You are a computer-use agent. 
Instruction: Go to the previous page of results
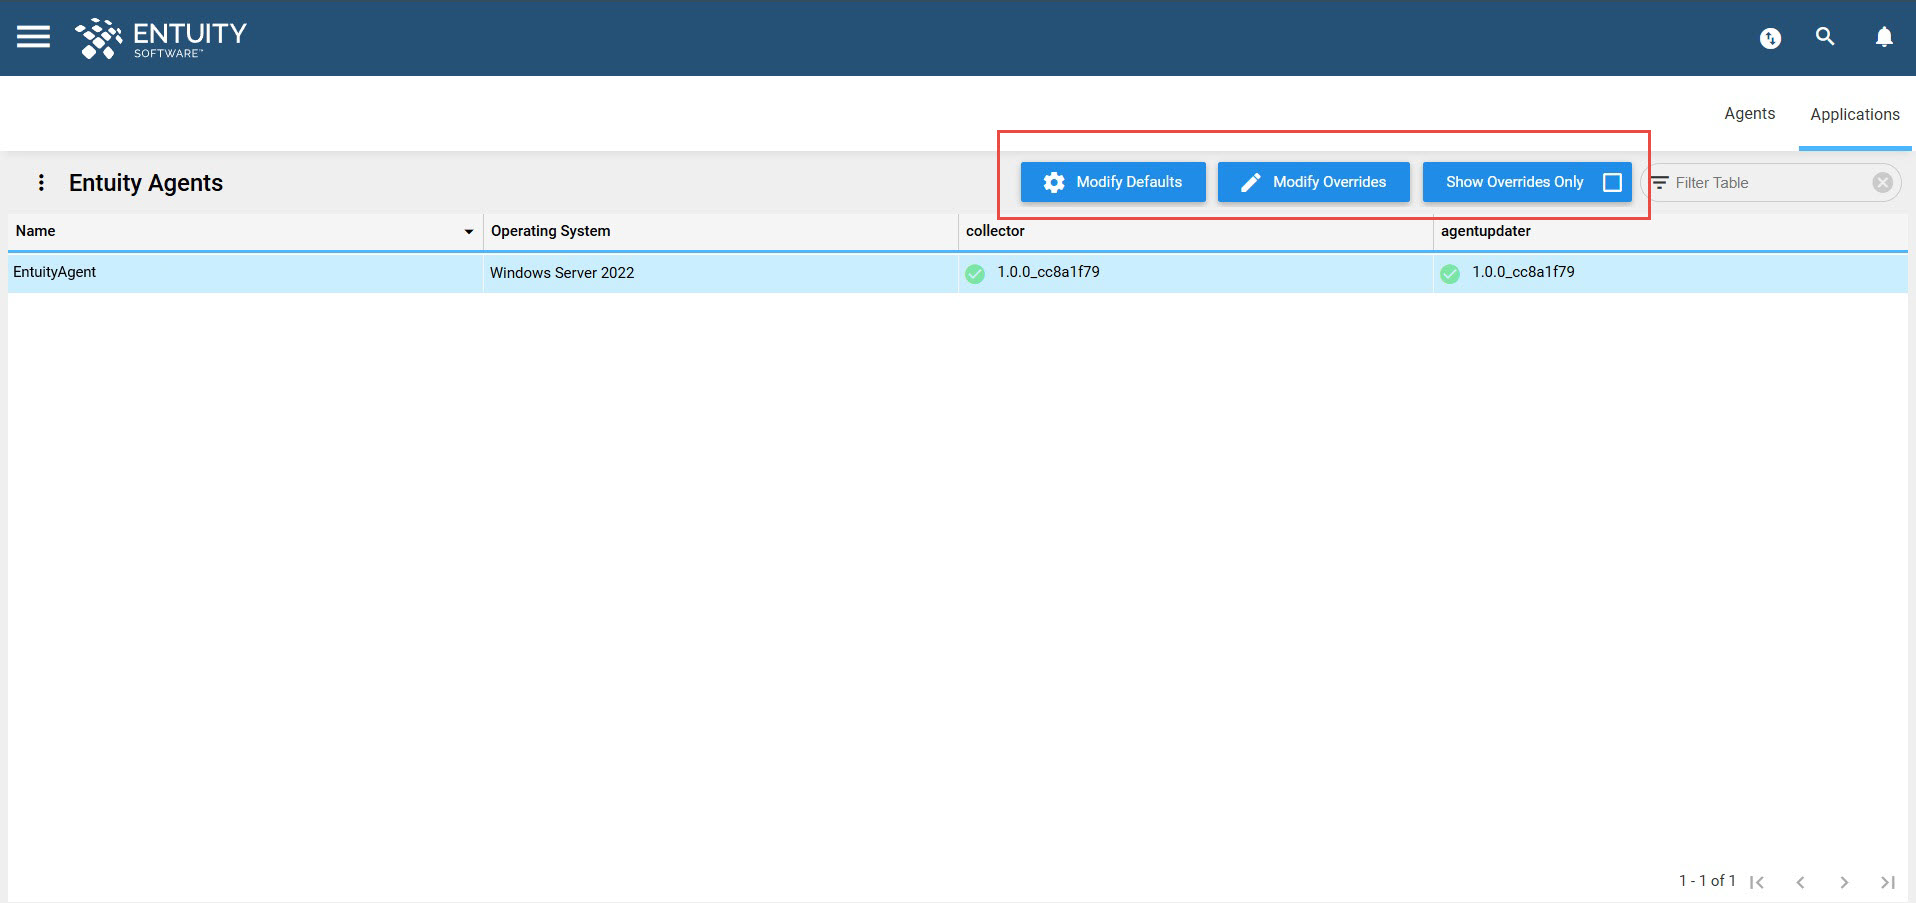coord(1800,882)
